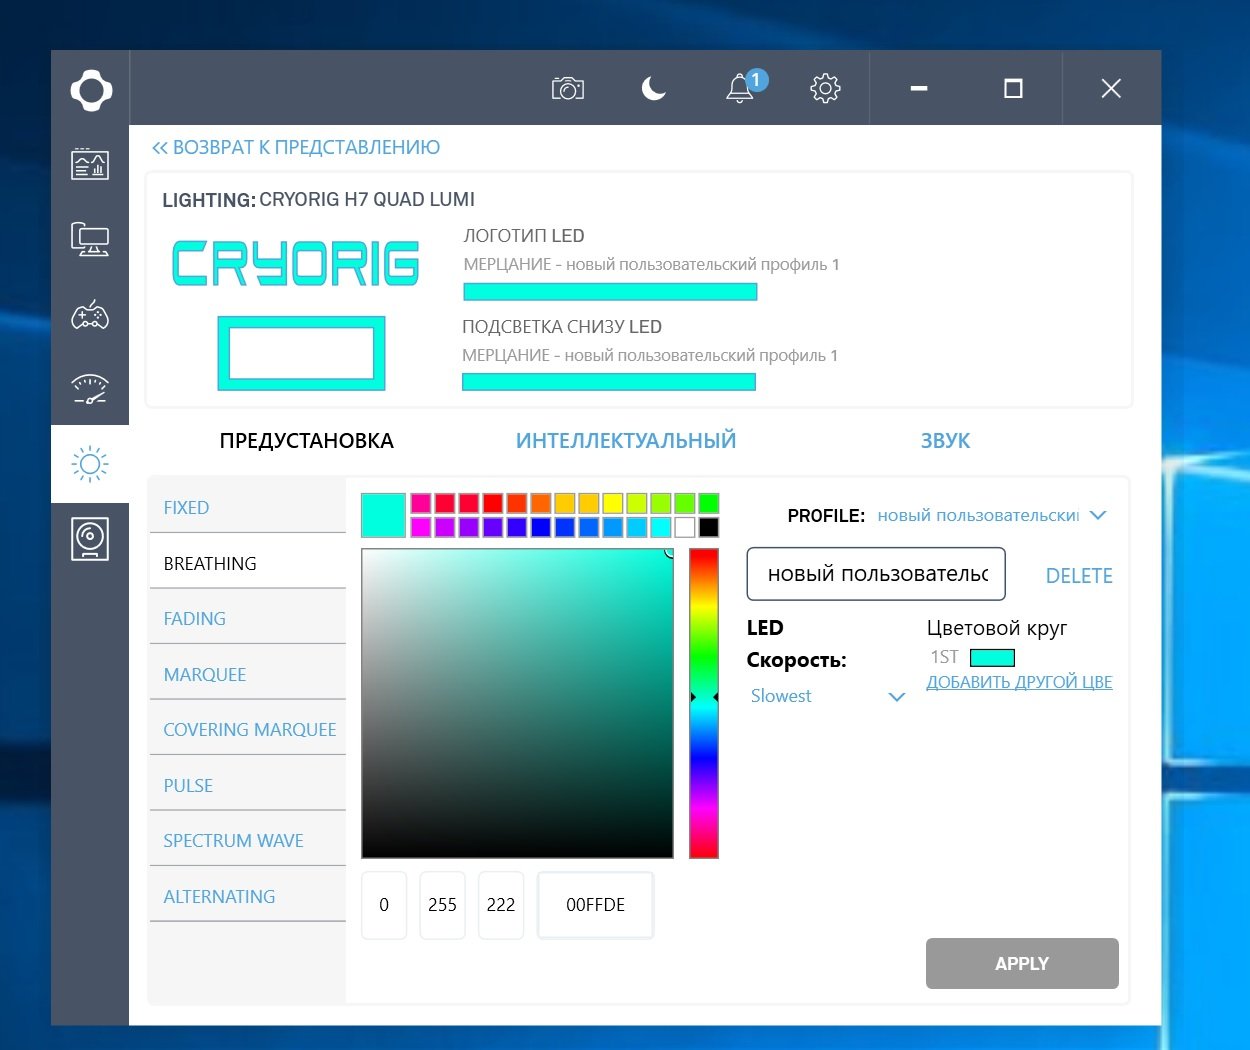
Task: Select the COVERING MARQUEE mode
Action: click(247, 729)
